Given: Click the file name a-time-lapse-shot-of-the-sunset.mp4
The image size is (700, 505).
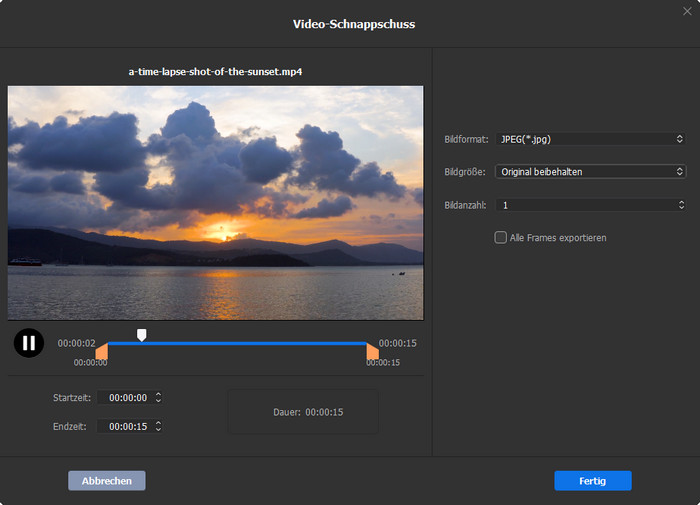Looking at the screenshot, I should point(215,71).
